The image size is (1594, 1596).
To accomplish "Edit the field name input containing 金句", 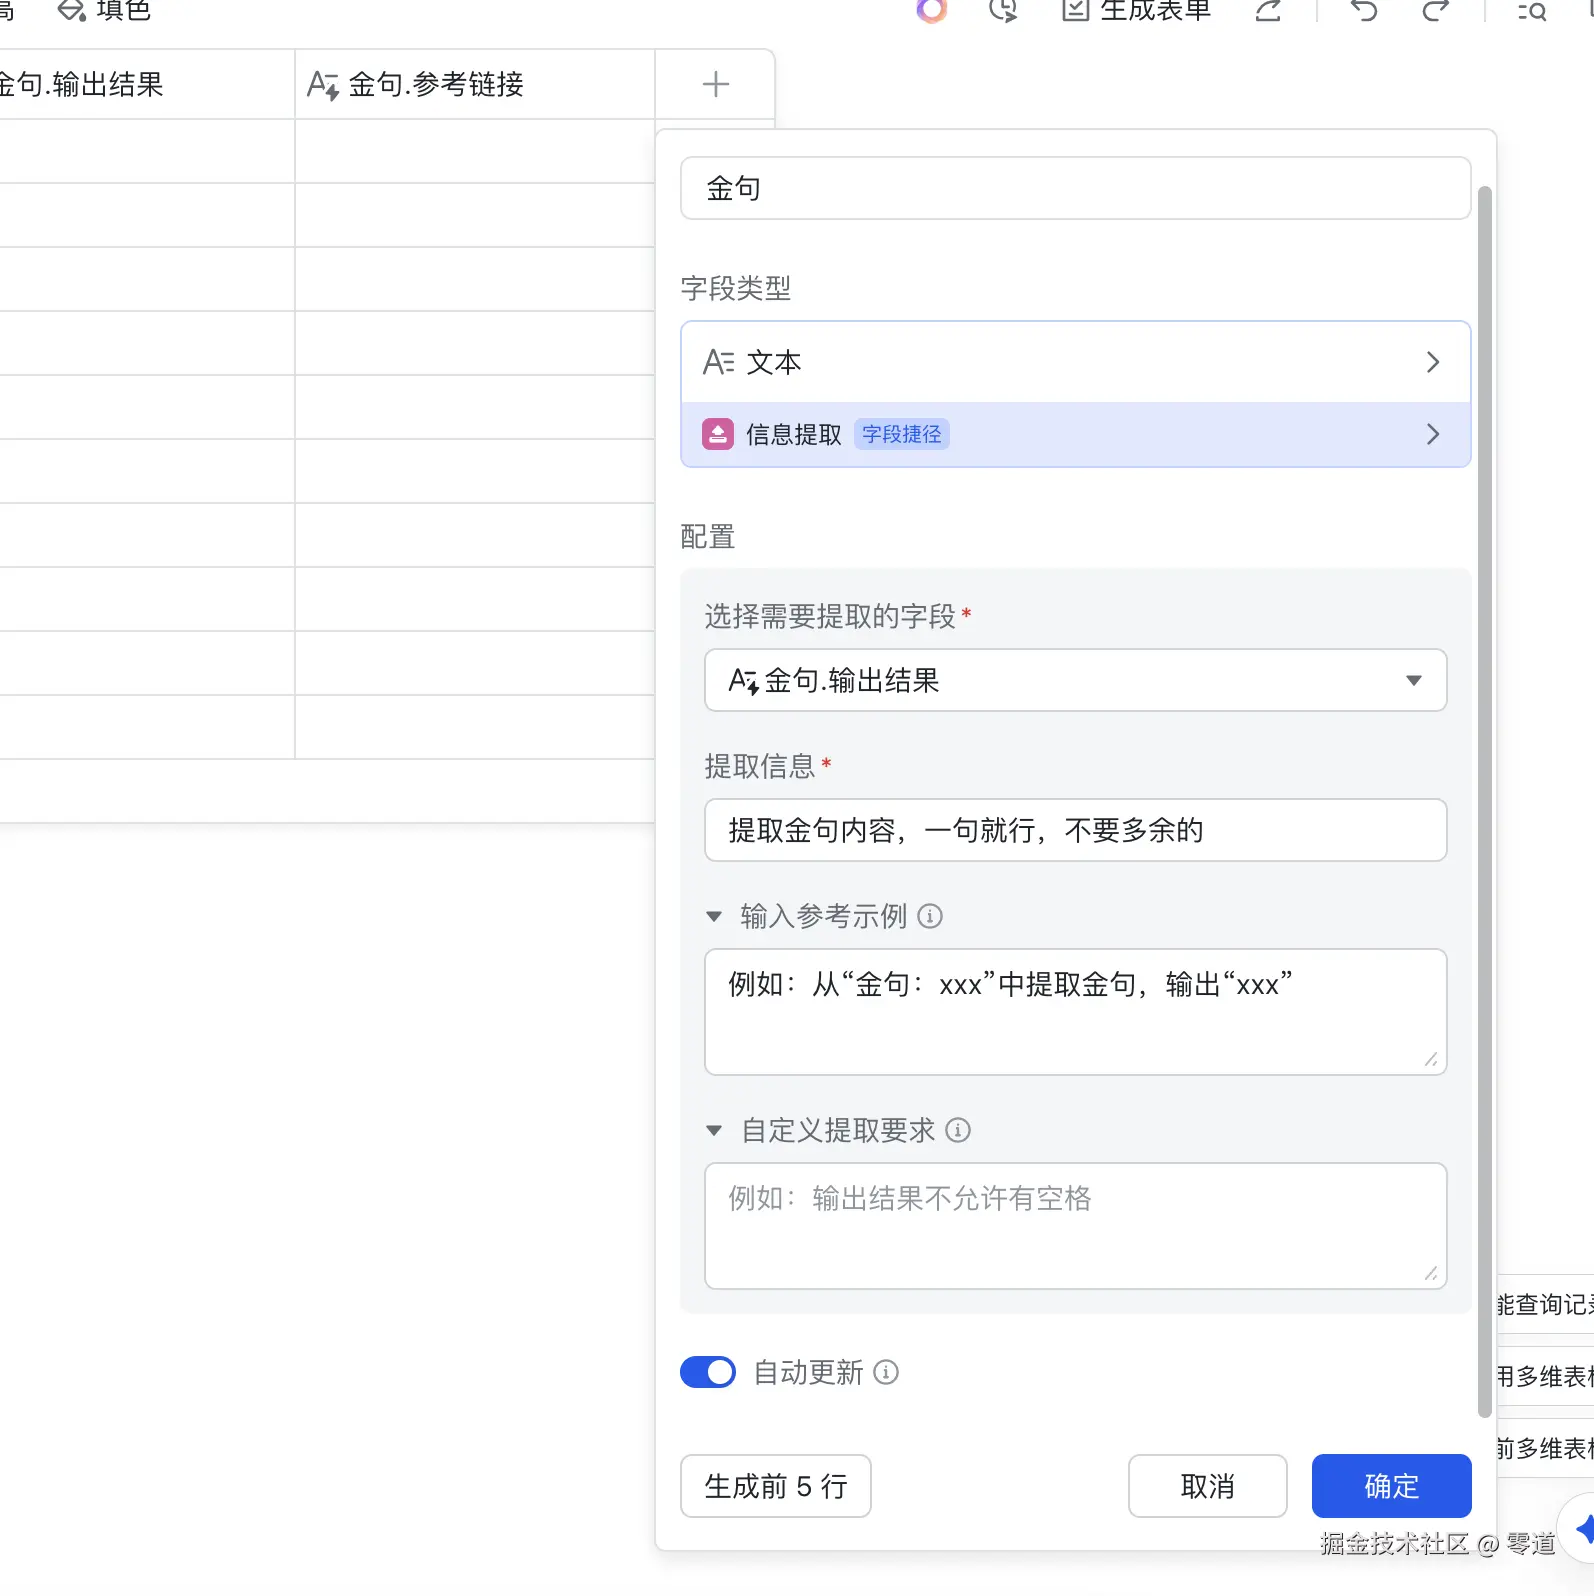I will coord(1075,188).
